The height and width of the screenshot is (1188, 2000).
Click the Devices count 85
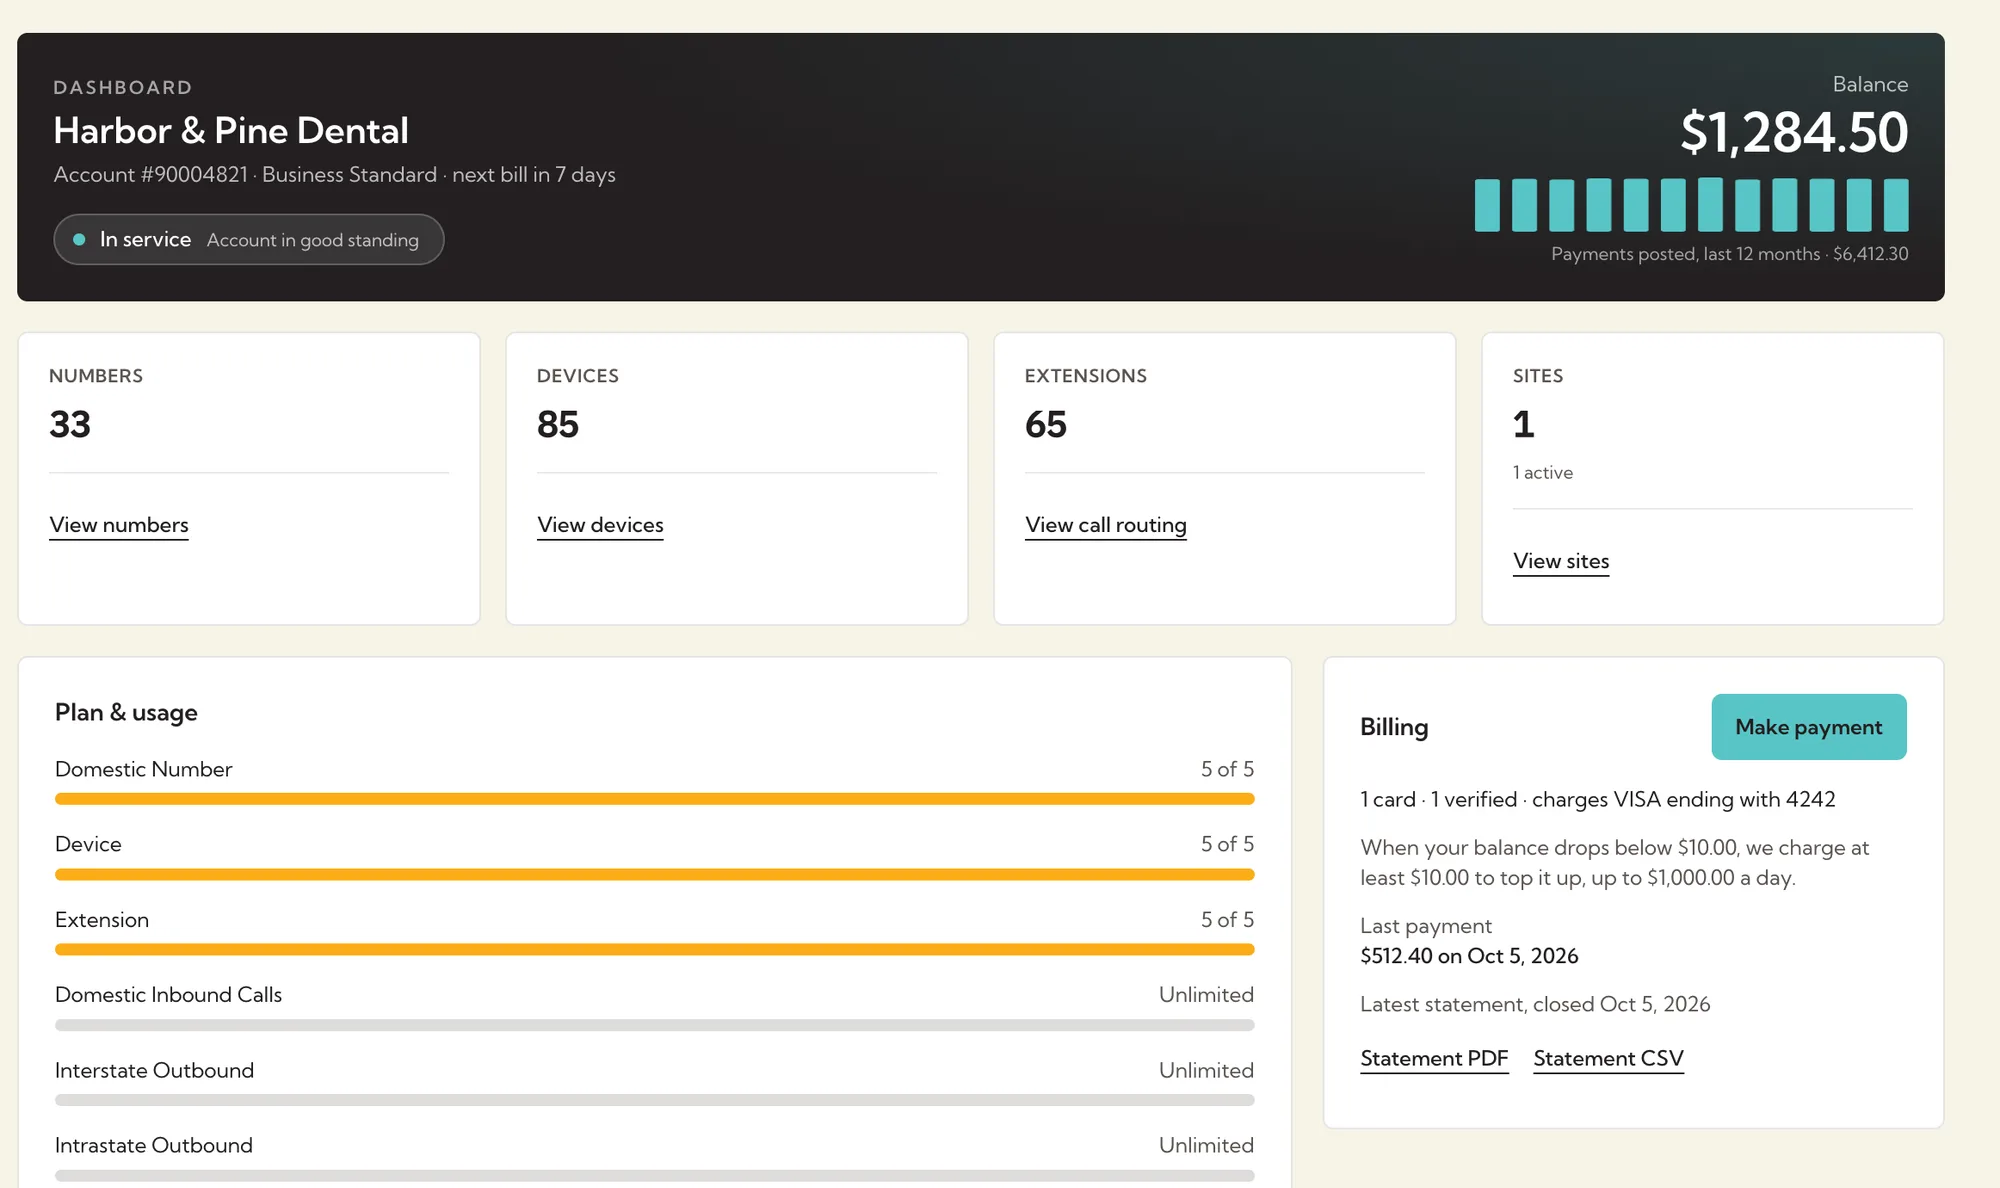(558, 424)
